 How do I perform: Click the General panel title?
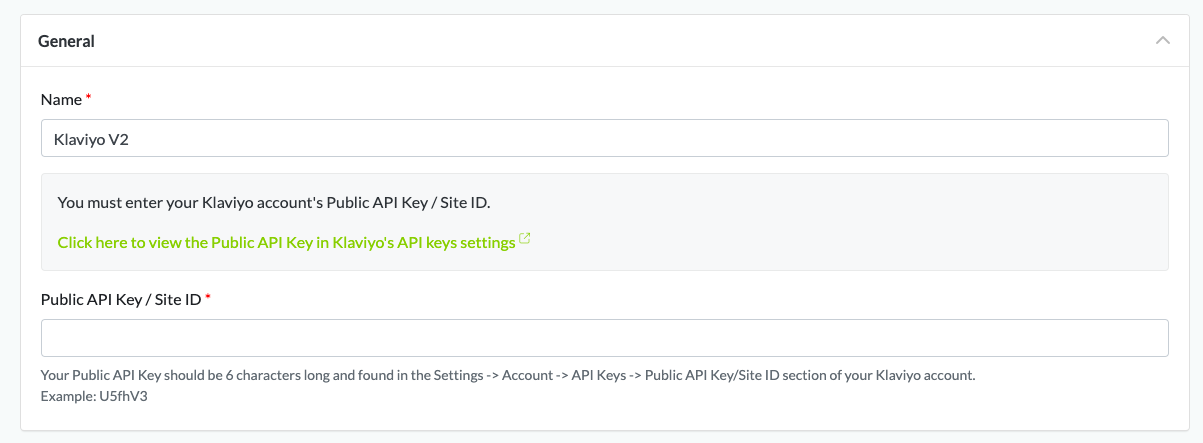(66, 41)
